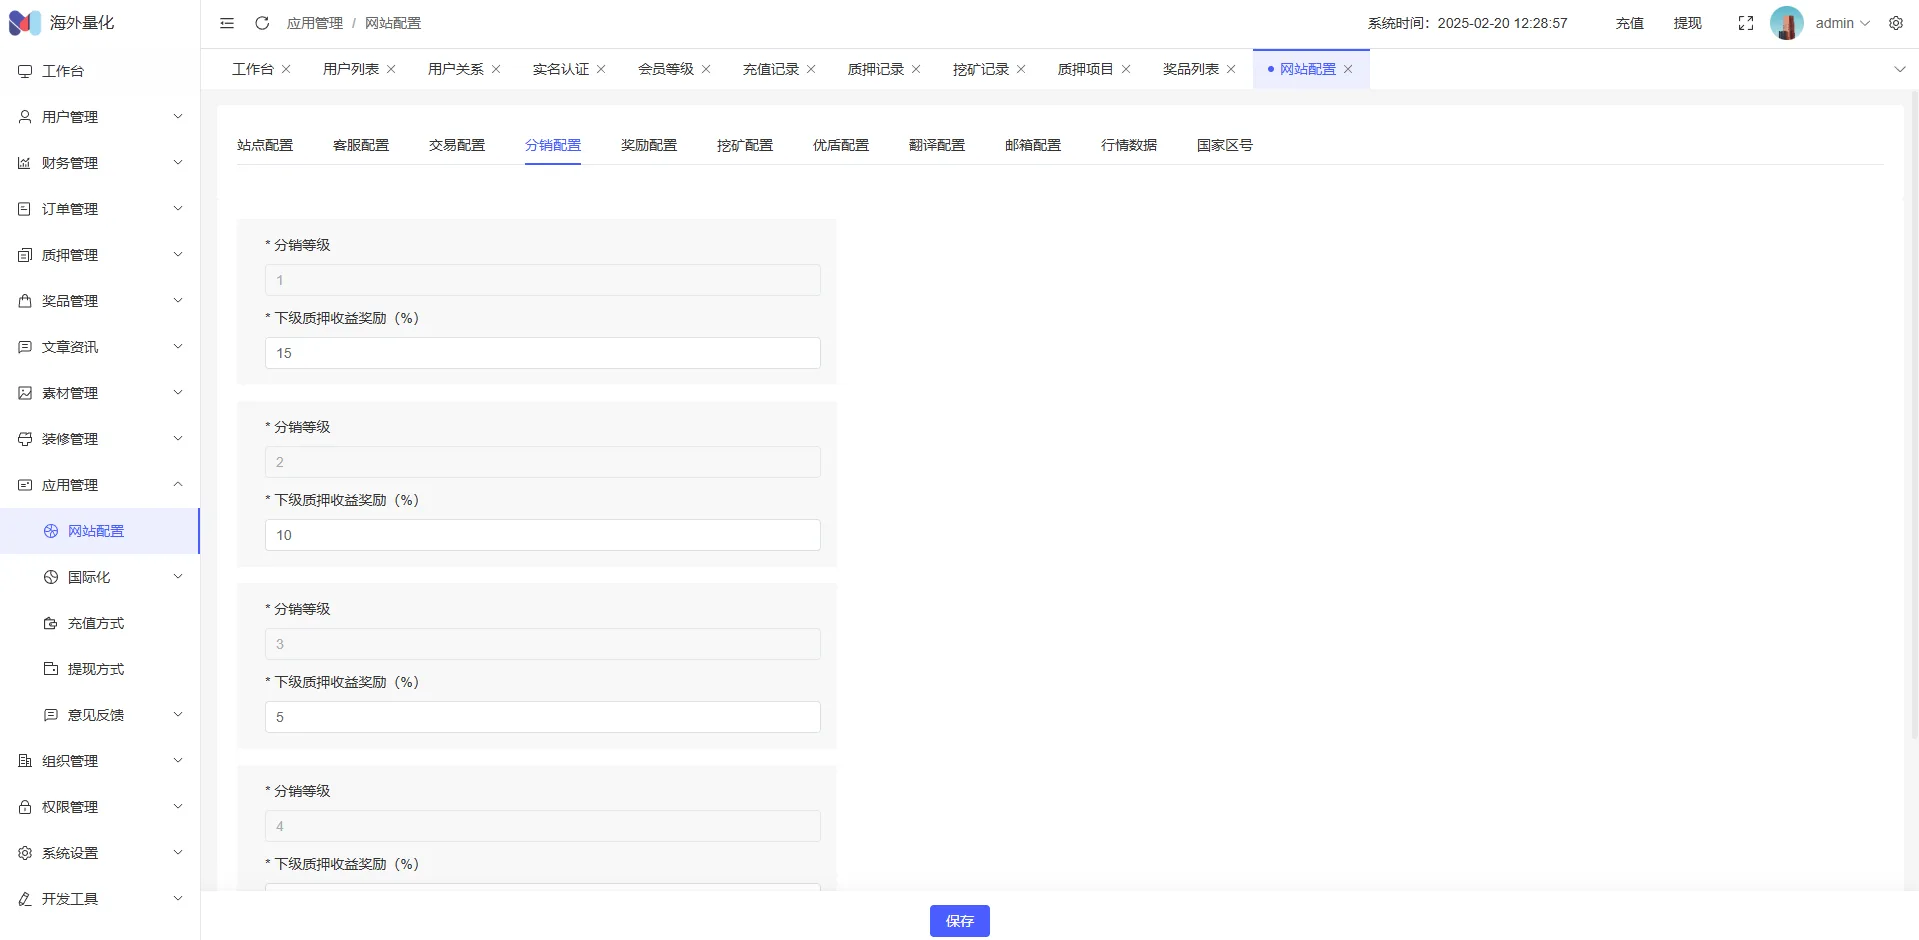Click the 充值 link in header
The height and width of the screenshot is (940, 1919).
click(x=1630, y=23)
